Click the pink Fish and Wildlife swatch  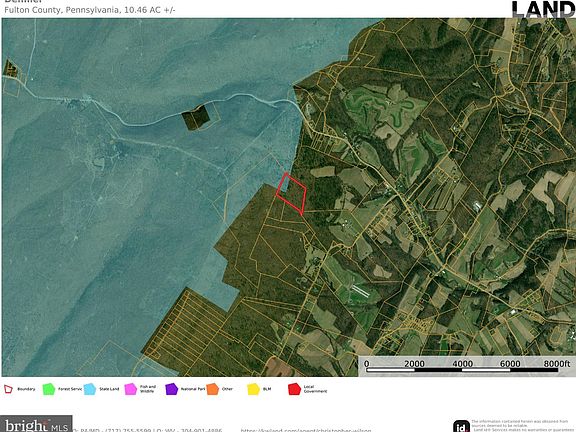[130, 389]
